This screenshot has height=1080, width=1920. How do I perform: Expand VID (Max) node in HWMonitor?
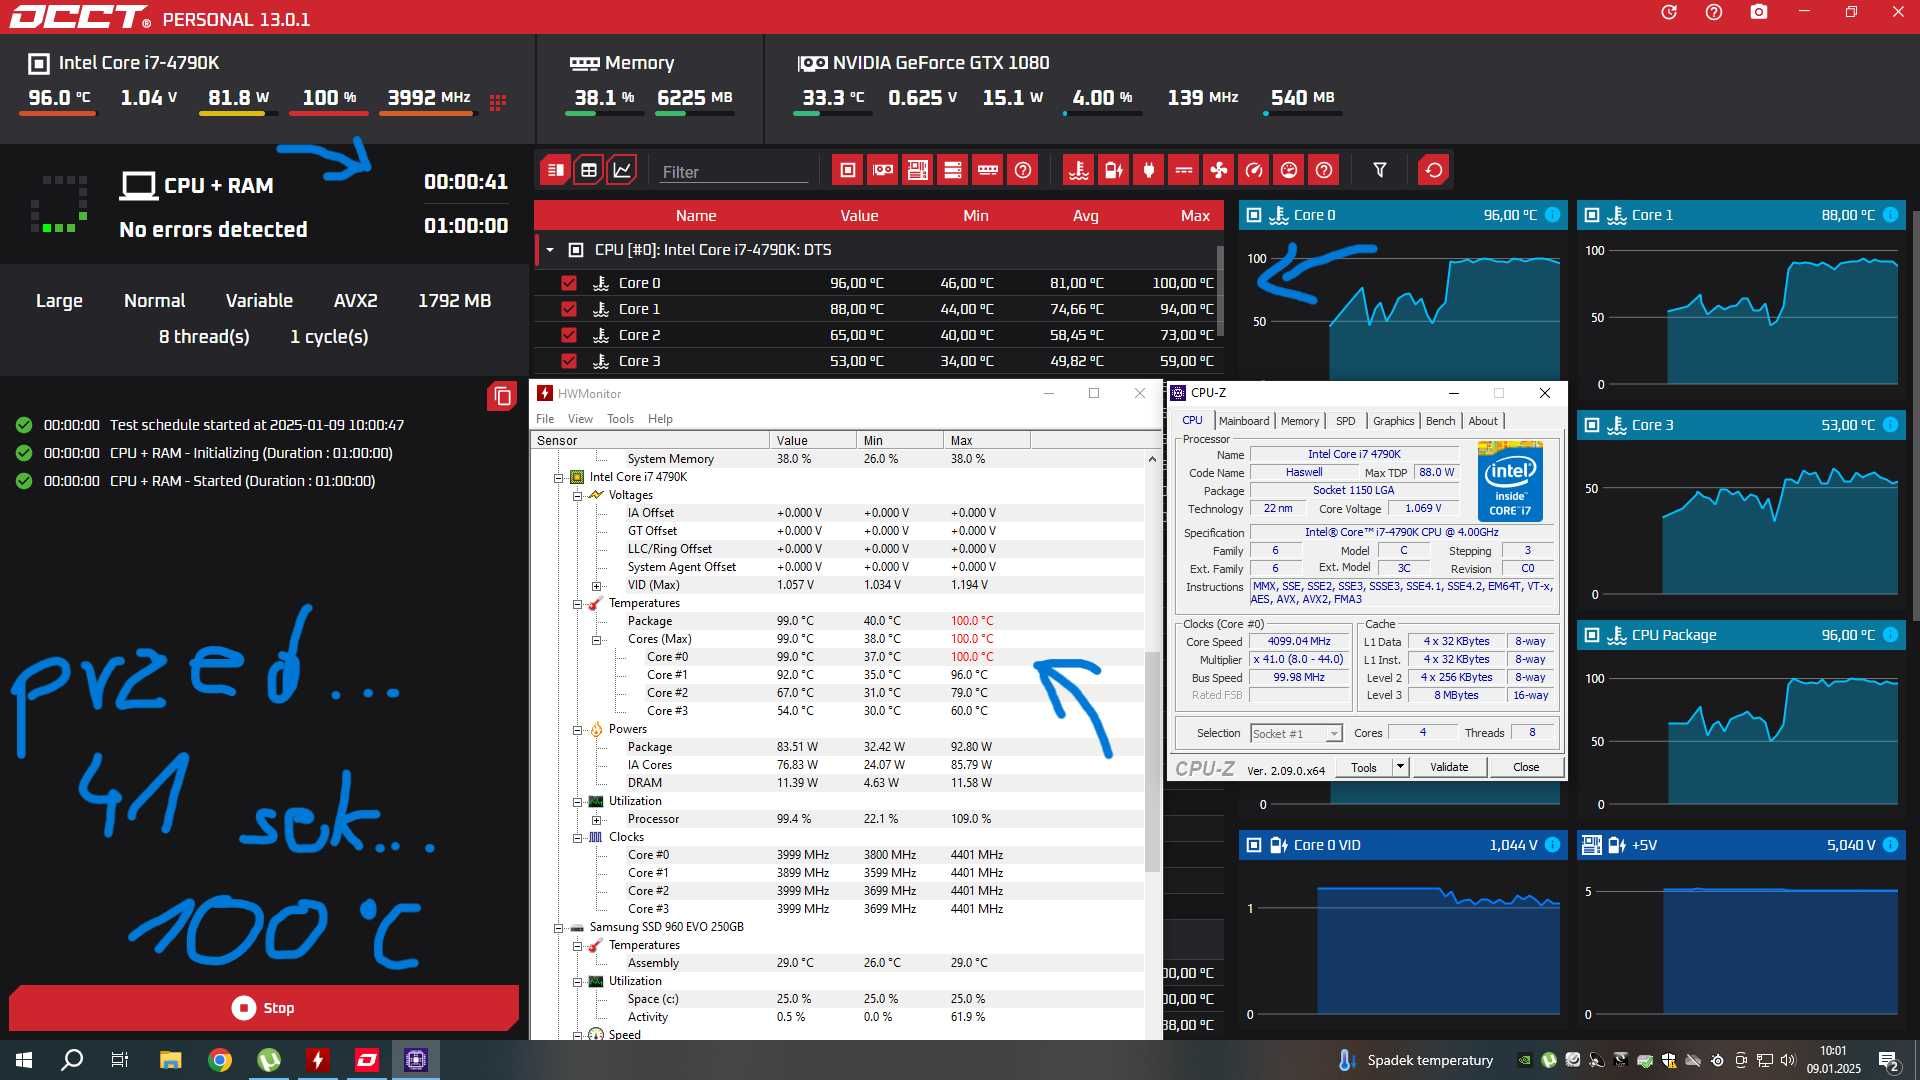[x=596, y=586]
